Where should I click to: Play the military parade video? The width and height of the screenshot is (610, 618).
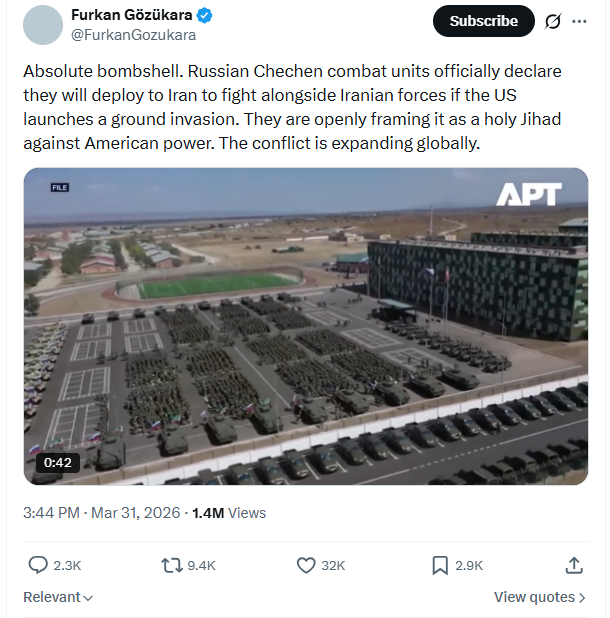click(x=306, y=326)
